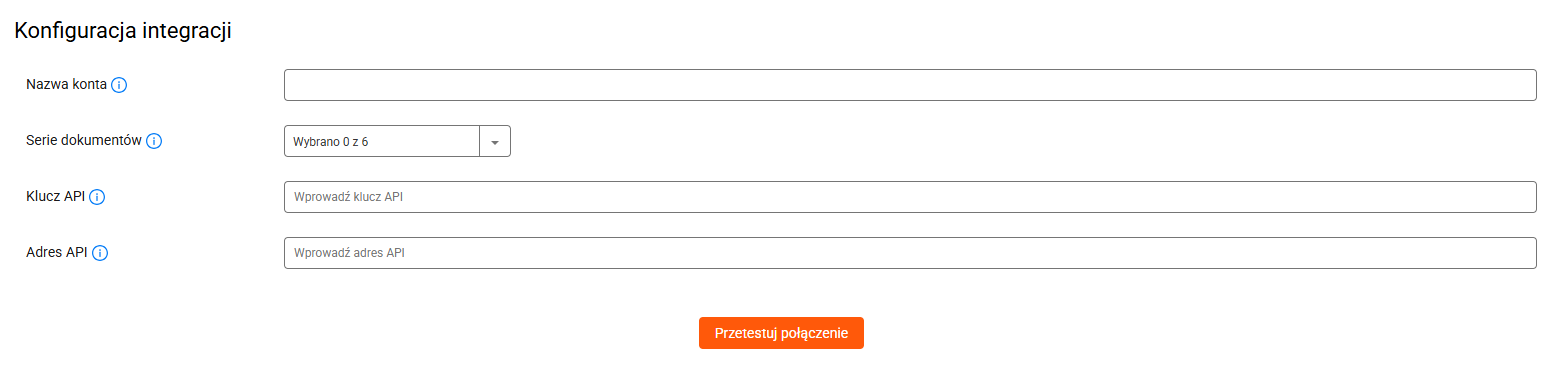This screenshot has width=1568, height=365.
Task: Click the info icon beside Nazwa konta
Action: [119, 85]
